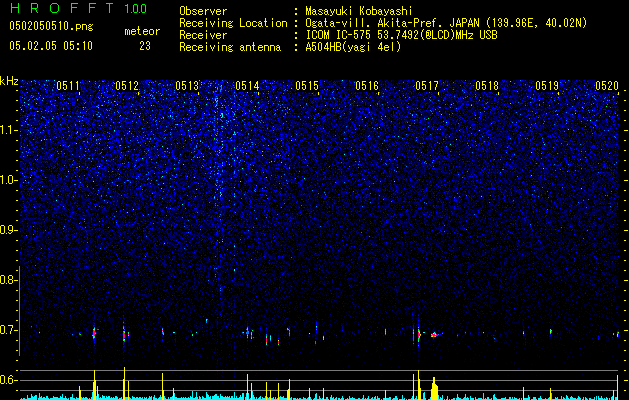Click the 0.8 kHz axis label
The width and height of the screenshot is (629, 400).
click(x=9, y=280)
